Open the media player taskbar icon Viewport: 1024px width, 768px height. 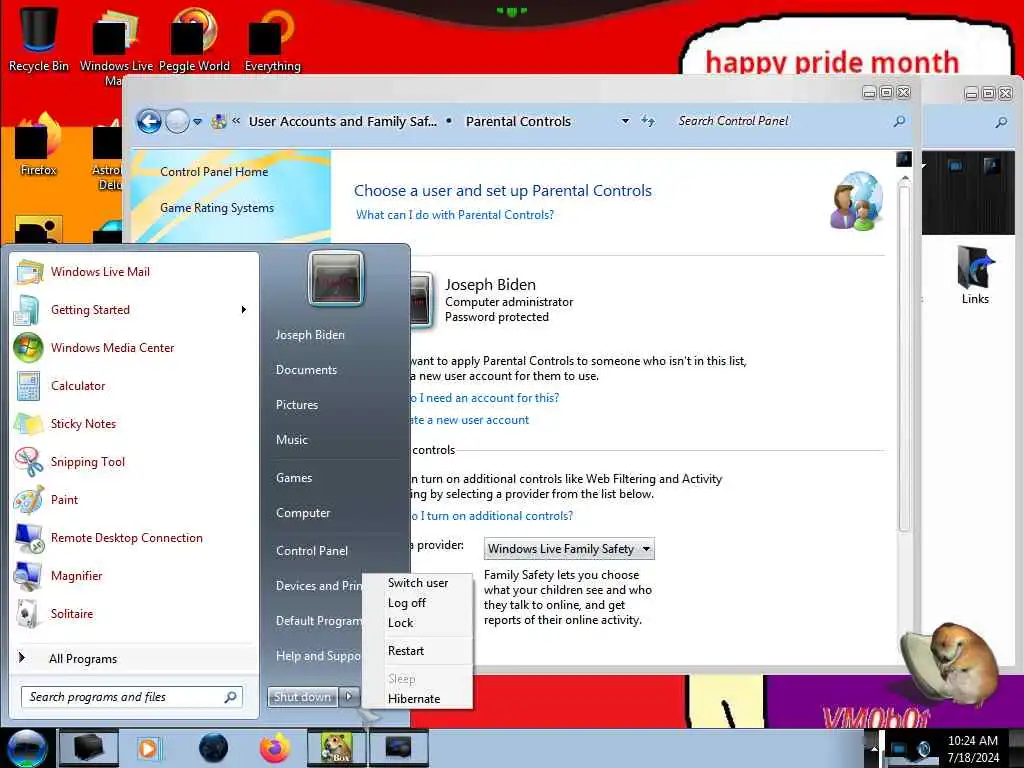pyautogui.click(x=148, y=748)
